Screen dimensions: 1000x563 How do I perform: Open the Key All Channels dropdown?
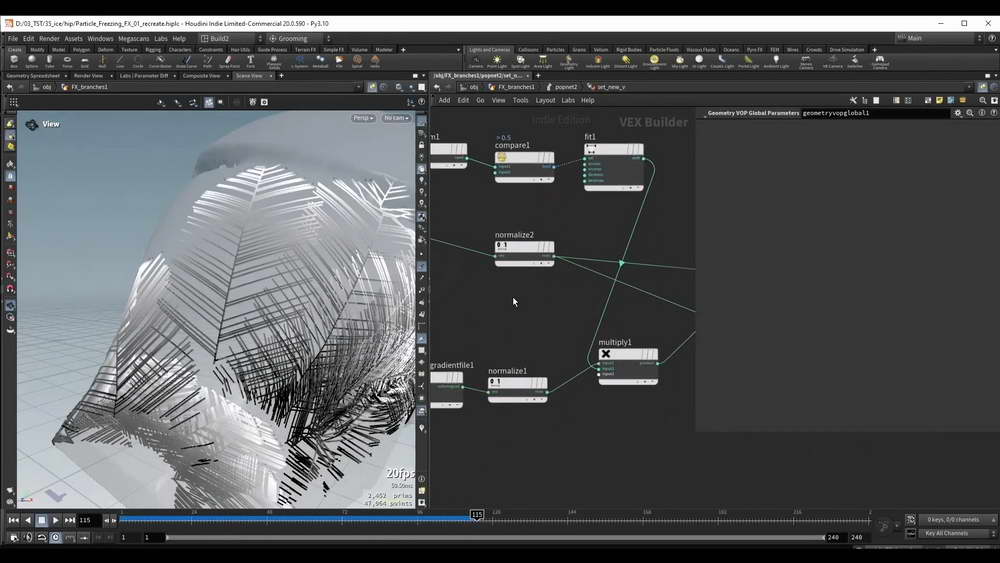(x=957, y=533)
